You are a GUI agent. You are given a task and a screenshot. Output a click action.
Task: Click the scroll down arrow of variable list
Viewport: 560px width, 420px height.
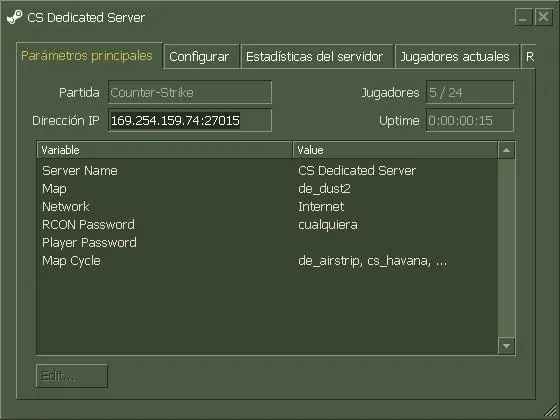pyautogui.click(x=506, y=346)
